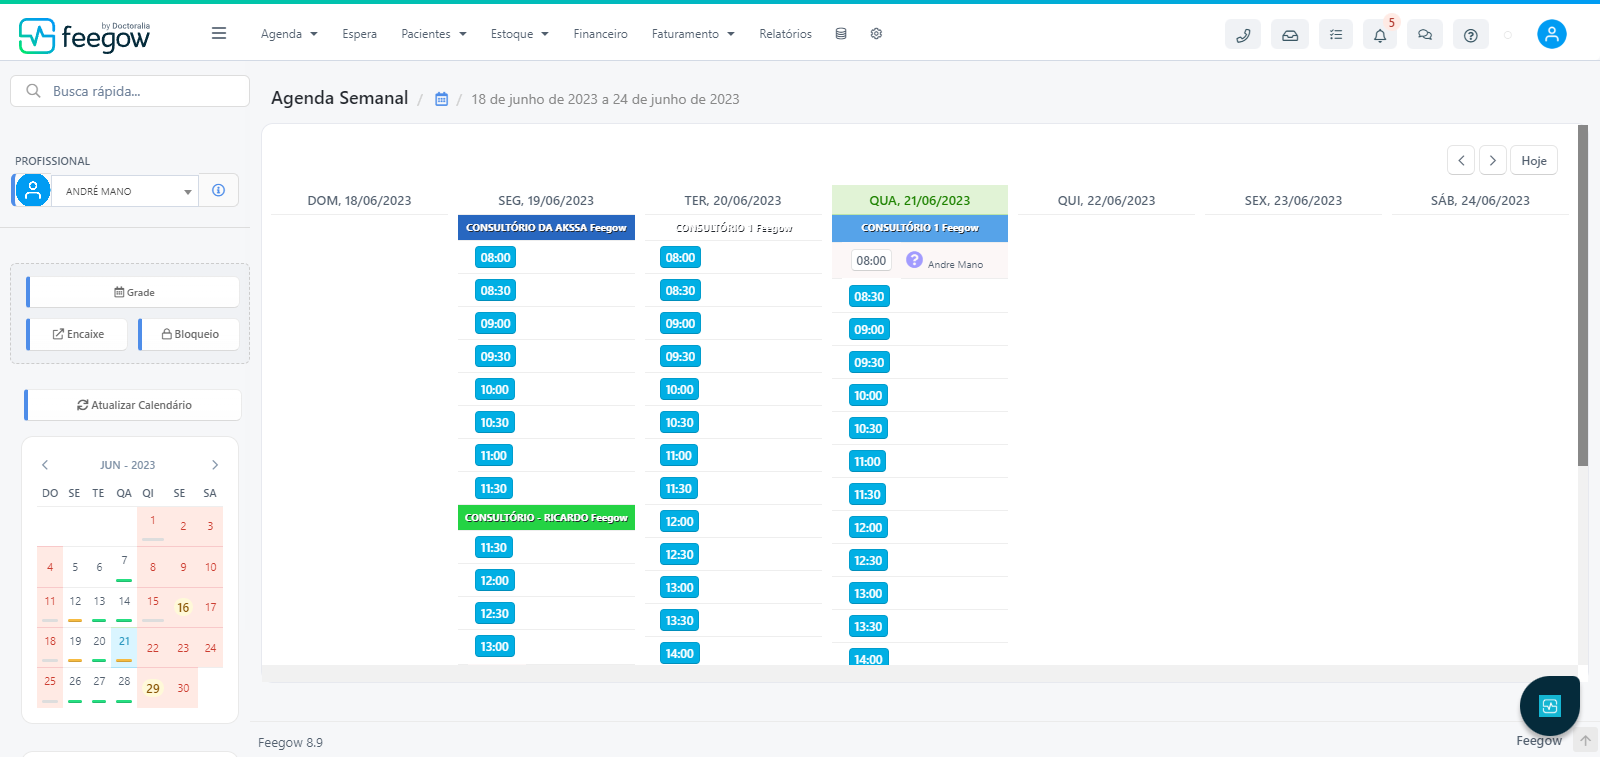Click the Encaixe button
Image resolution: width=1600 pixels, height=757 pixels.
pyautogui.click(x=77, y=334)
